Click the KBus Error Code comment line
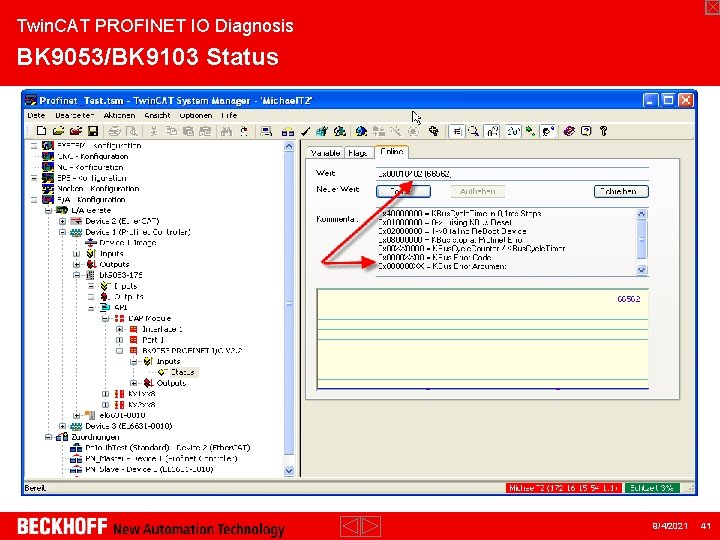The height and width of the screenshot is (540, 720). (x=435, y=257)
